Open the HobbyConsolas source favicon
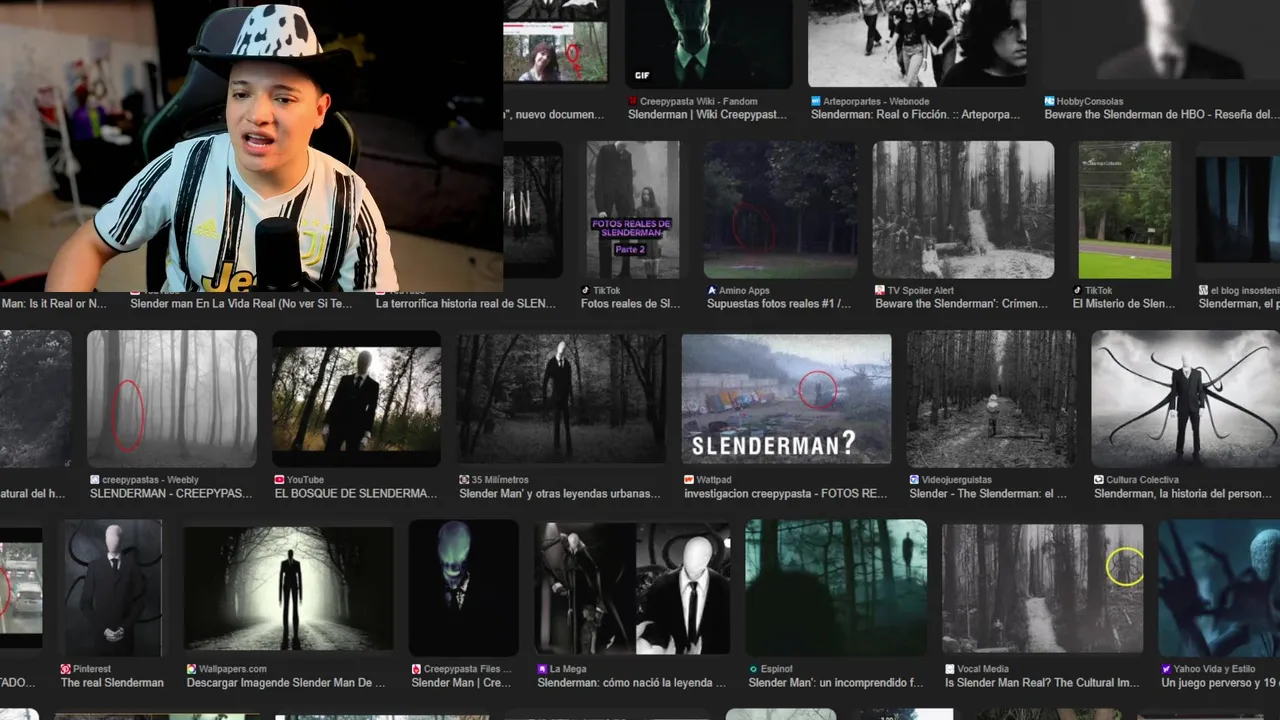Viewport: 1280px width, 720px height. click(x=1049, y=101)
